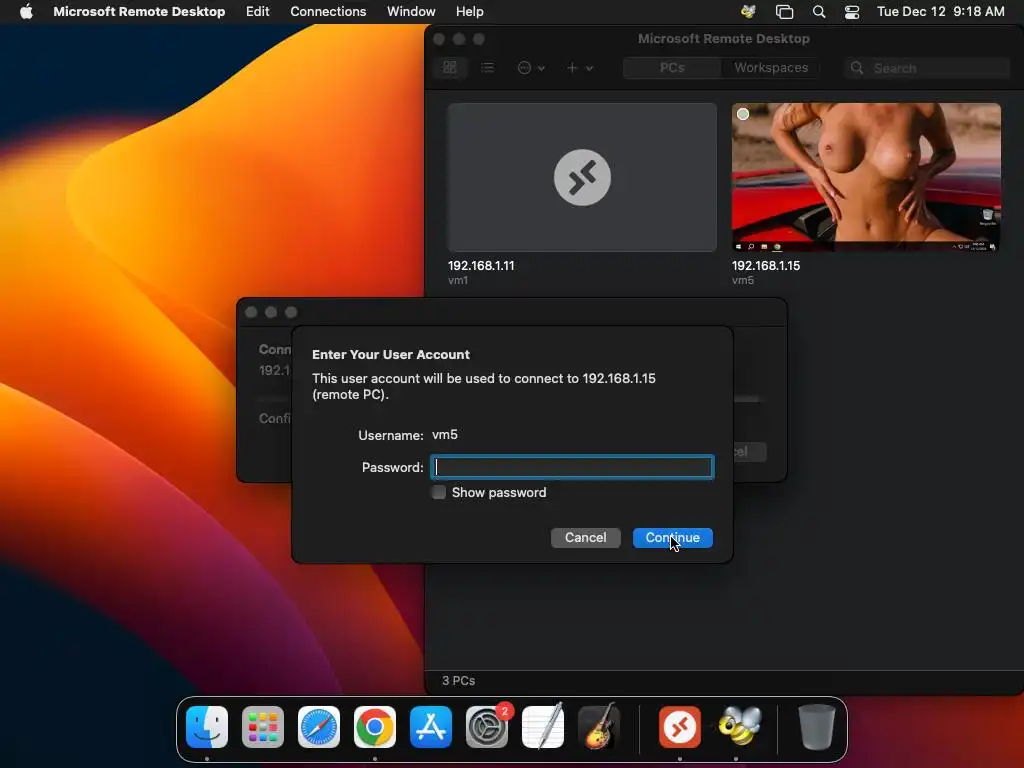Open the Apple menu
Image resolution: width=1024 pixels, height=768 pixels.
pyautogui.click(x=25, y=11)
